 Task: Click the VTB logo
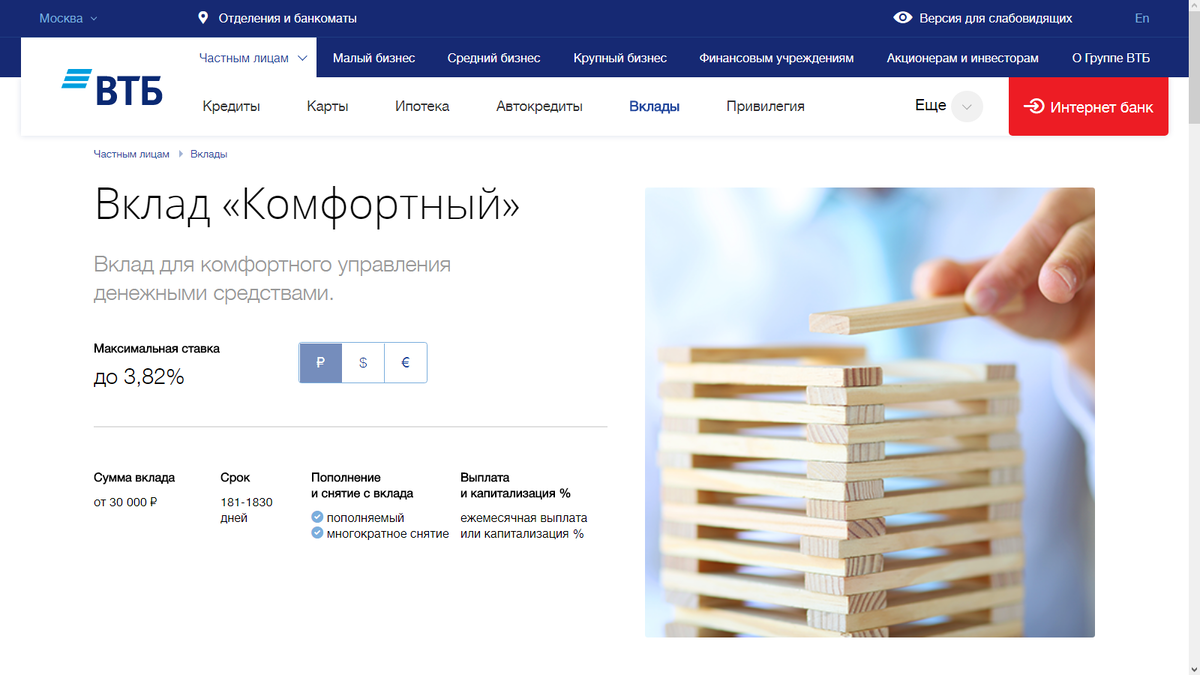(x=112, y=87)
